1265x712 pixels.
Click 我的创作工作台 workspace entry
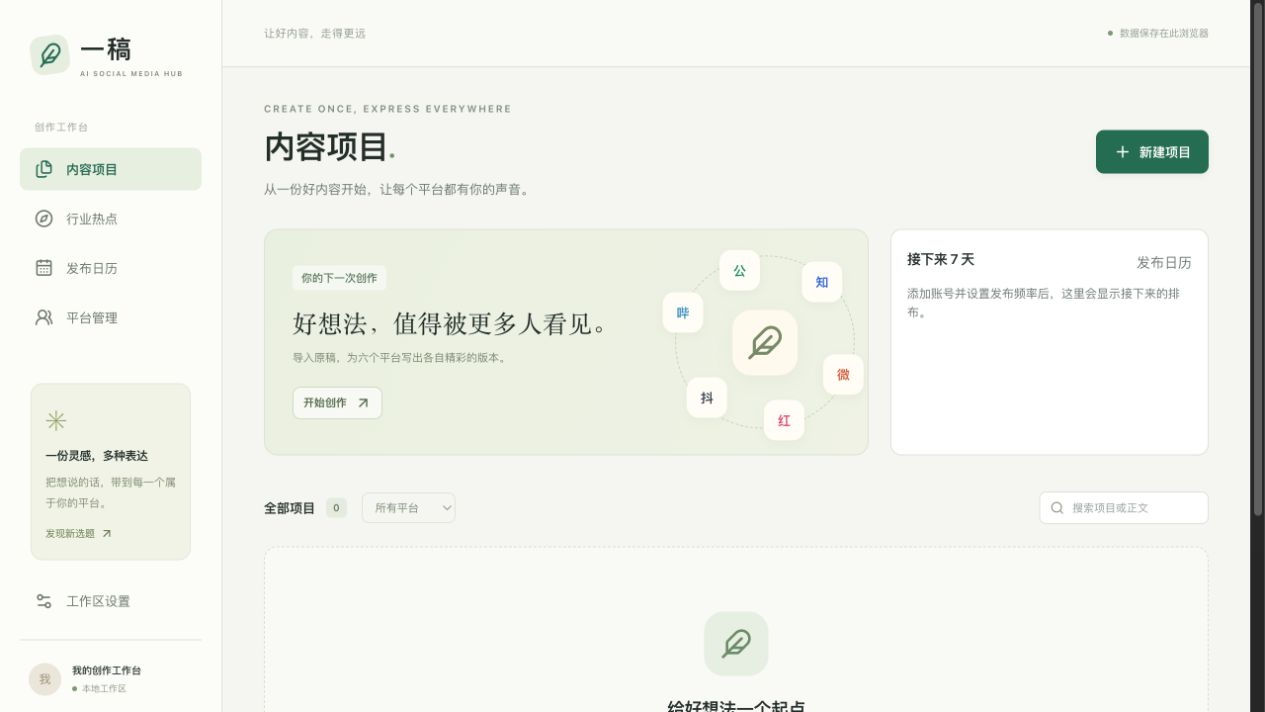coord(110,679)
